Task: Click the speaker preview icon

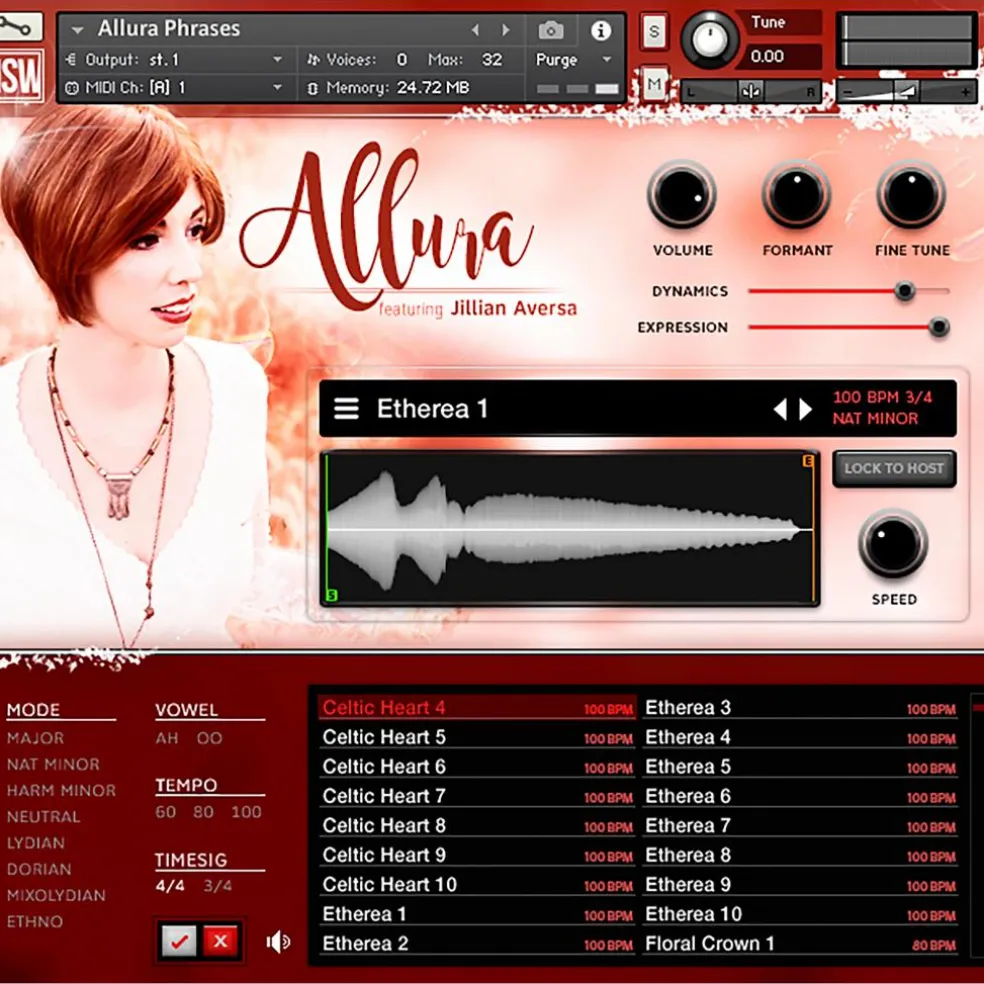Action: click(278, 941)
